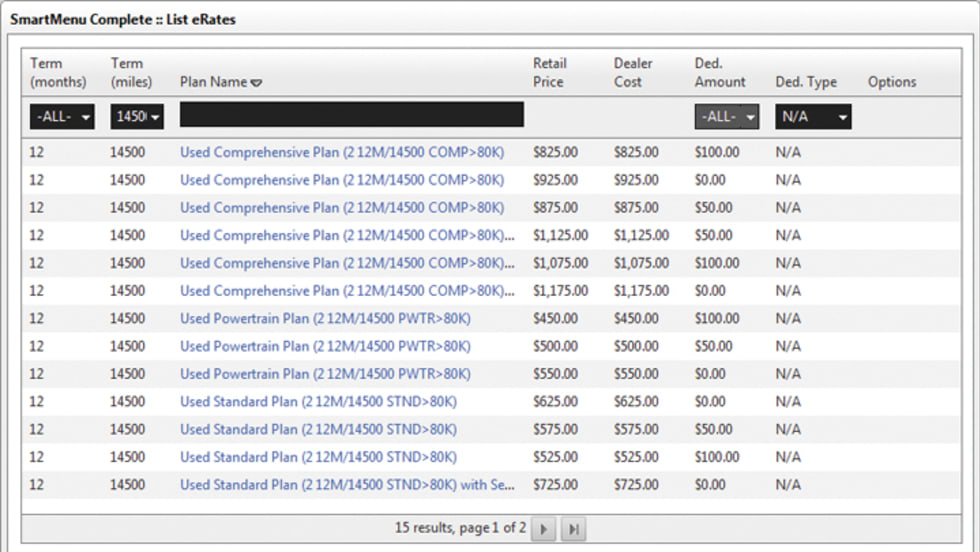
Task: Open the Term (miles) filter dropdown
Action: [x=137, y=117]
